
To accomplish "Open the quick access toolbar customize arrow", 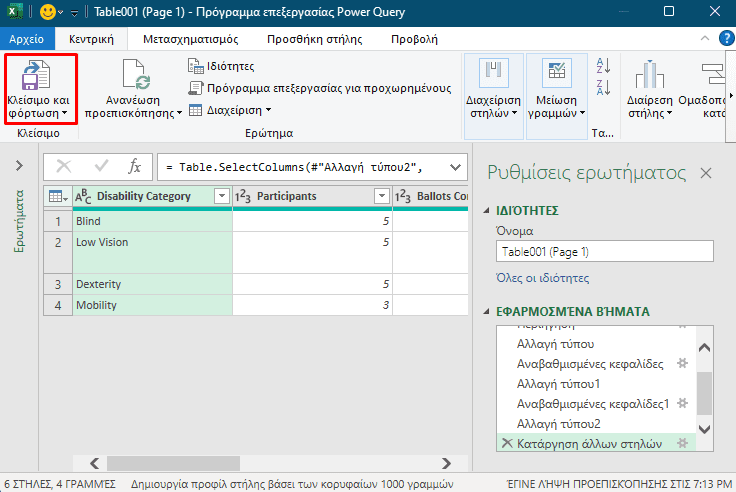I will coord(74,13).
